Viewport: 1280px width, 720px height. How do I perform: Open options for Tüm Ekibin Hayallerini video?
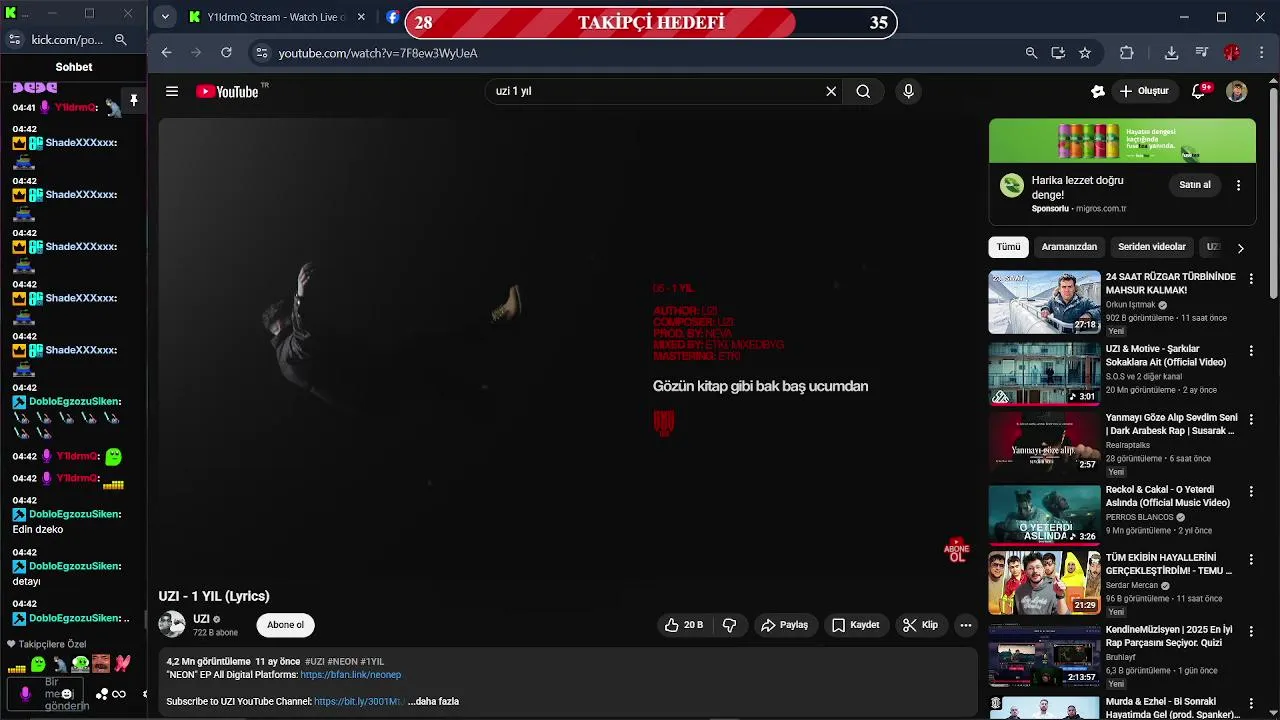(1250, 560)
